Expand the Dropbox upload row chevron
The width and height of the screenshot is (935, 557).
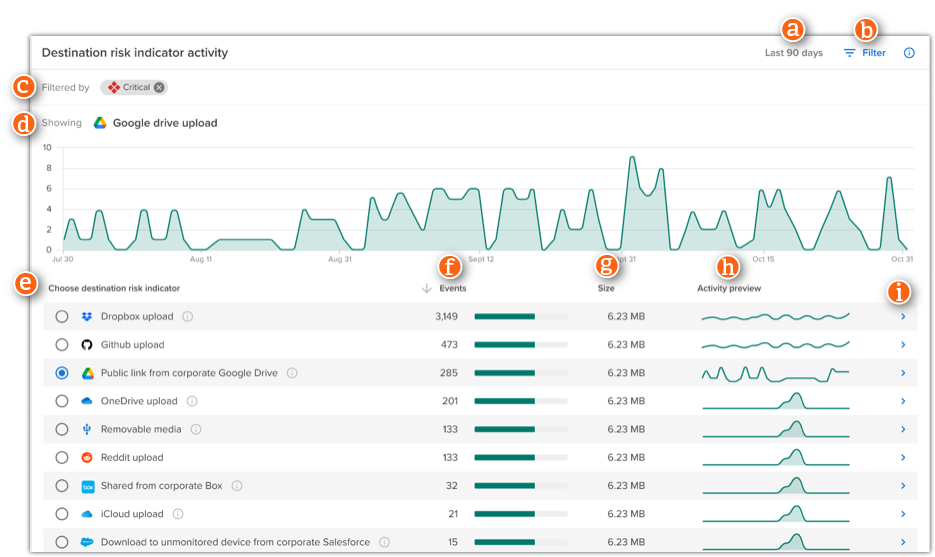pyautogui.click(x=902, y=317)
